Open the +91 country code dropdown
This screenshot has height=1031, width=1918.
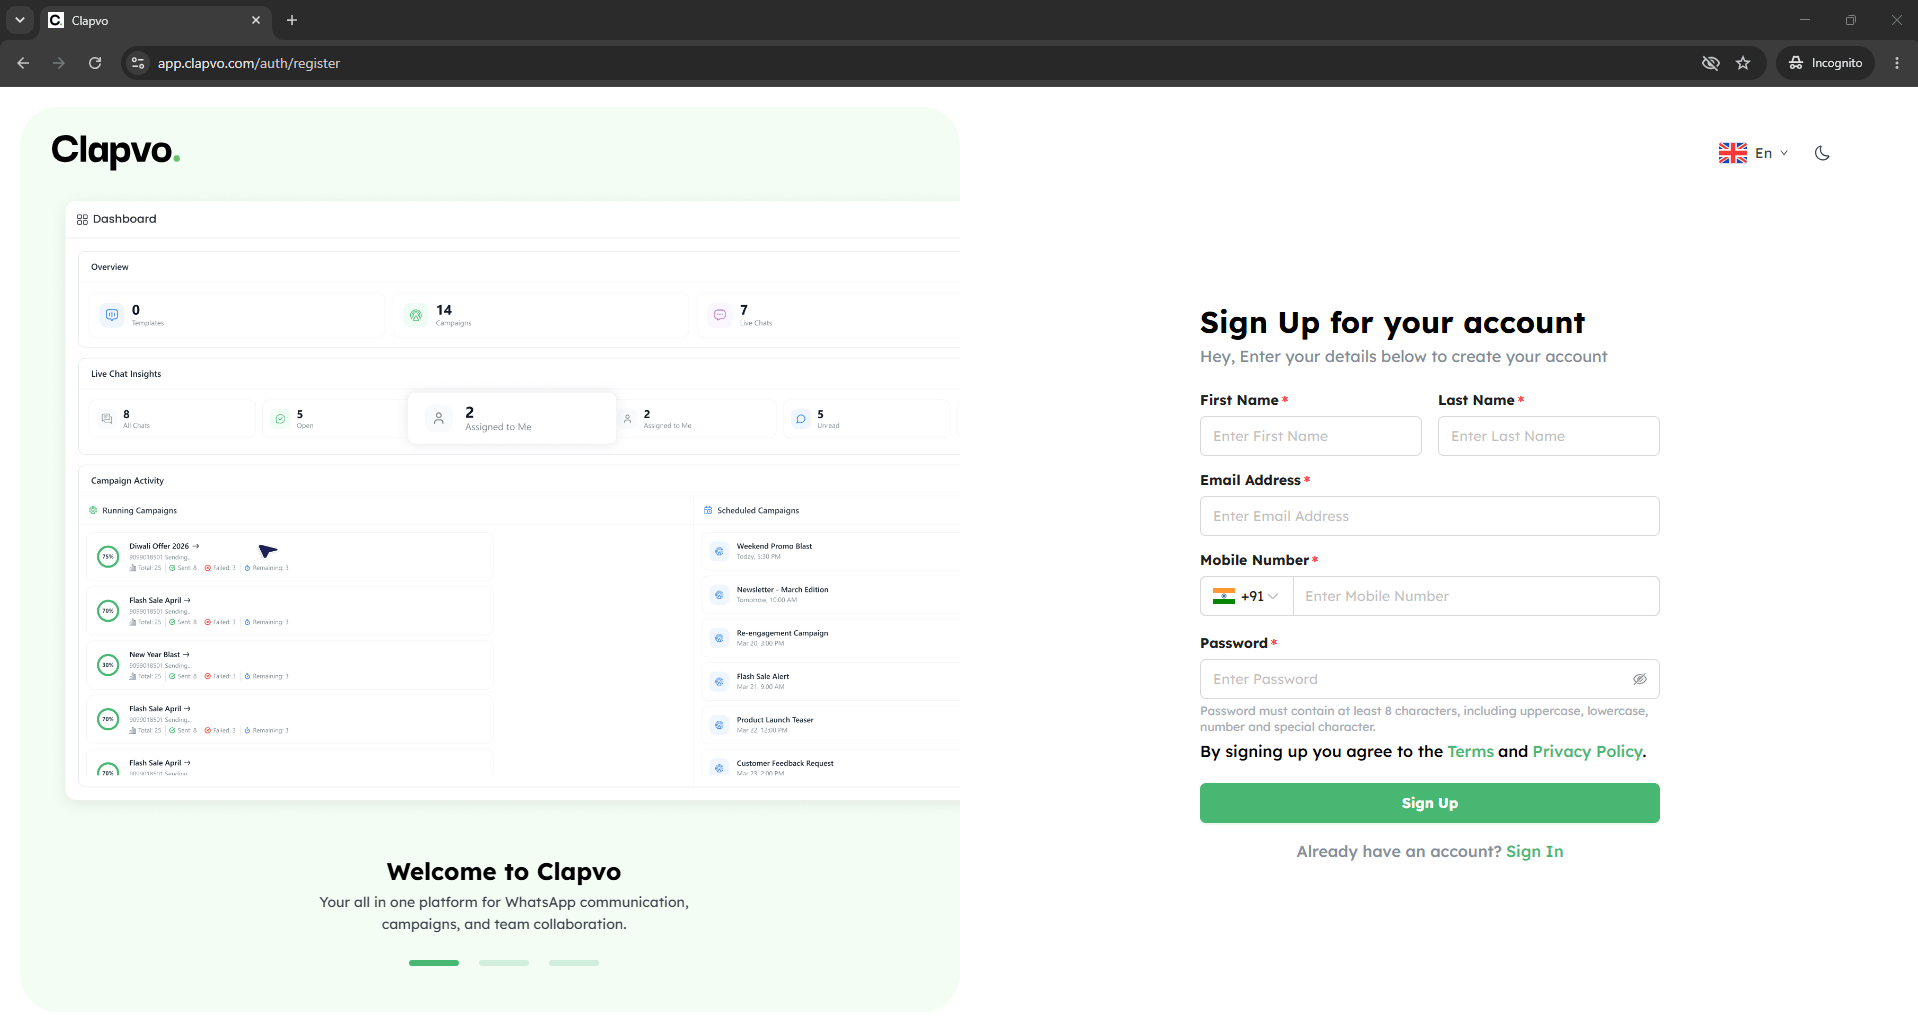tap(1246, 596)
